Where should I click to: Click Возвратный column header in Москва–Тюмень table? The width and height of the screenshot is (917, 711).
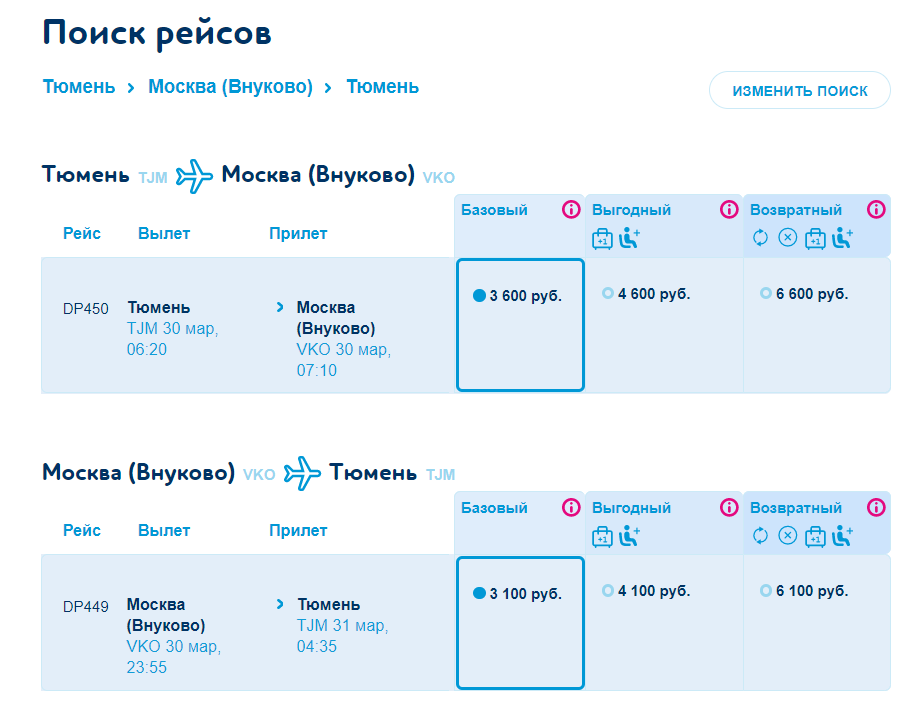coord(796,507)
